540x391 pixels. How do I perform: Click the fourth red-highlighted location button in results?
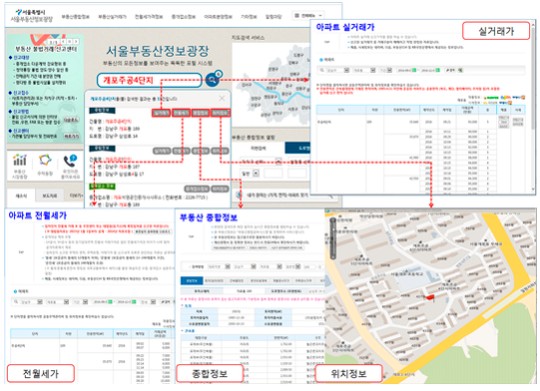tap(220, 113)
